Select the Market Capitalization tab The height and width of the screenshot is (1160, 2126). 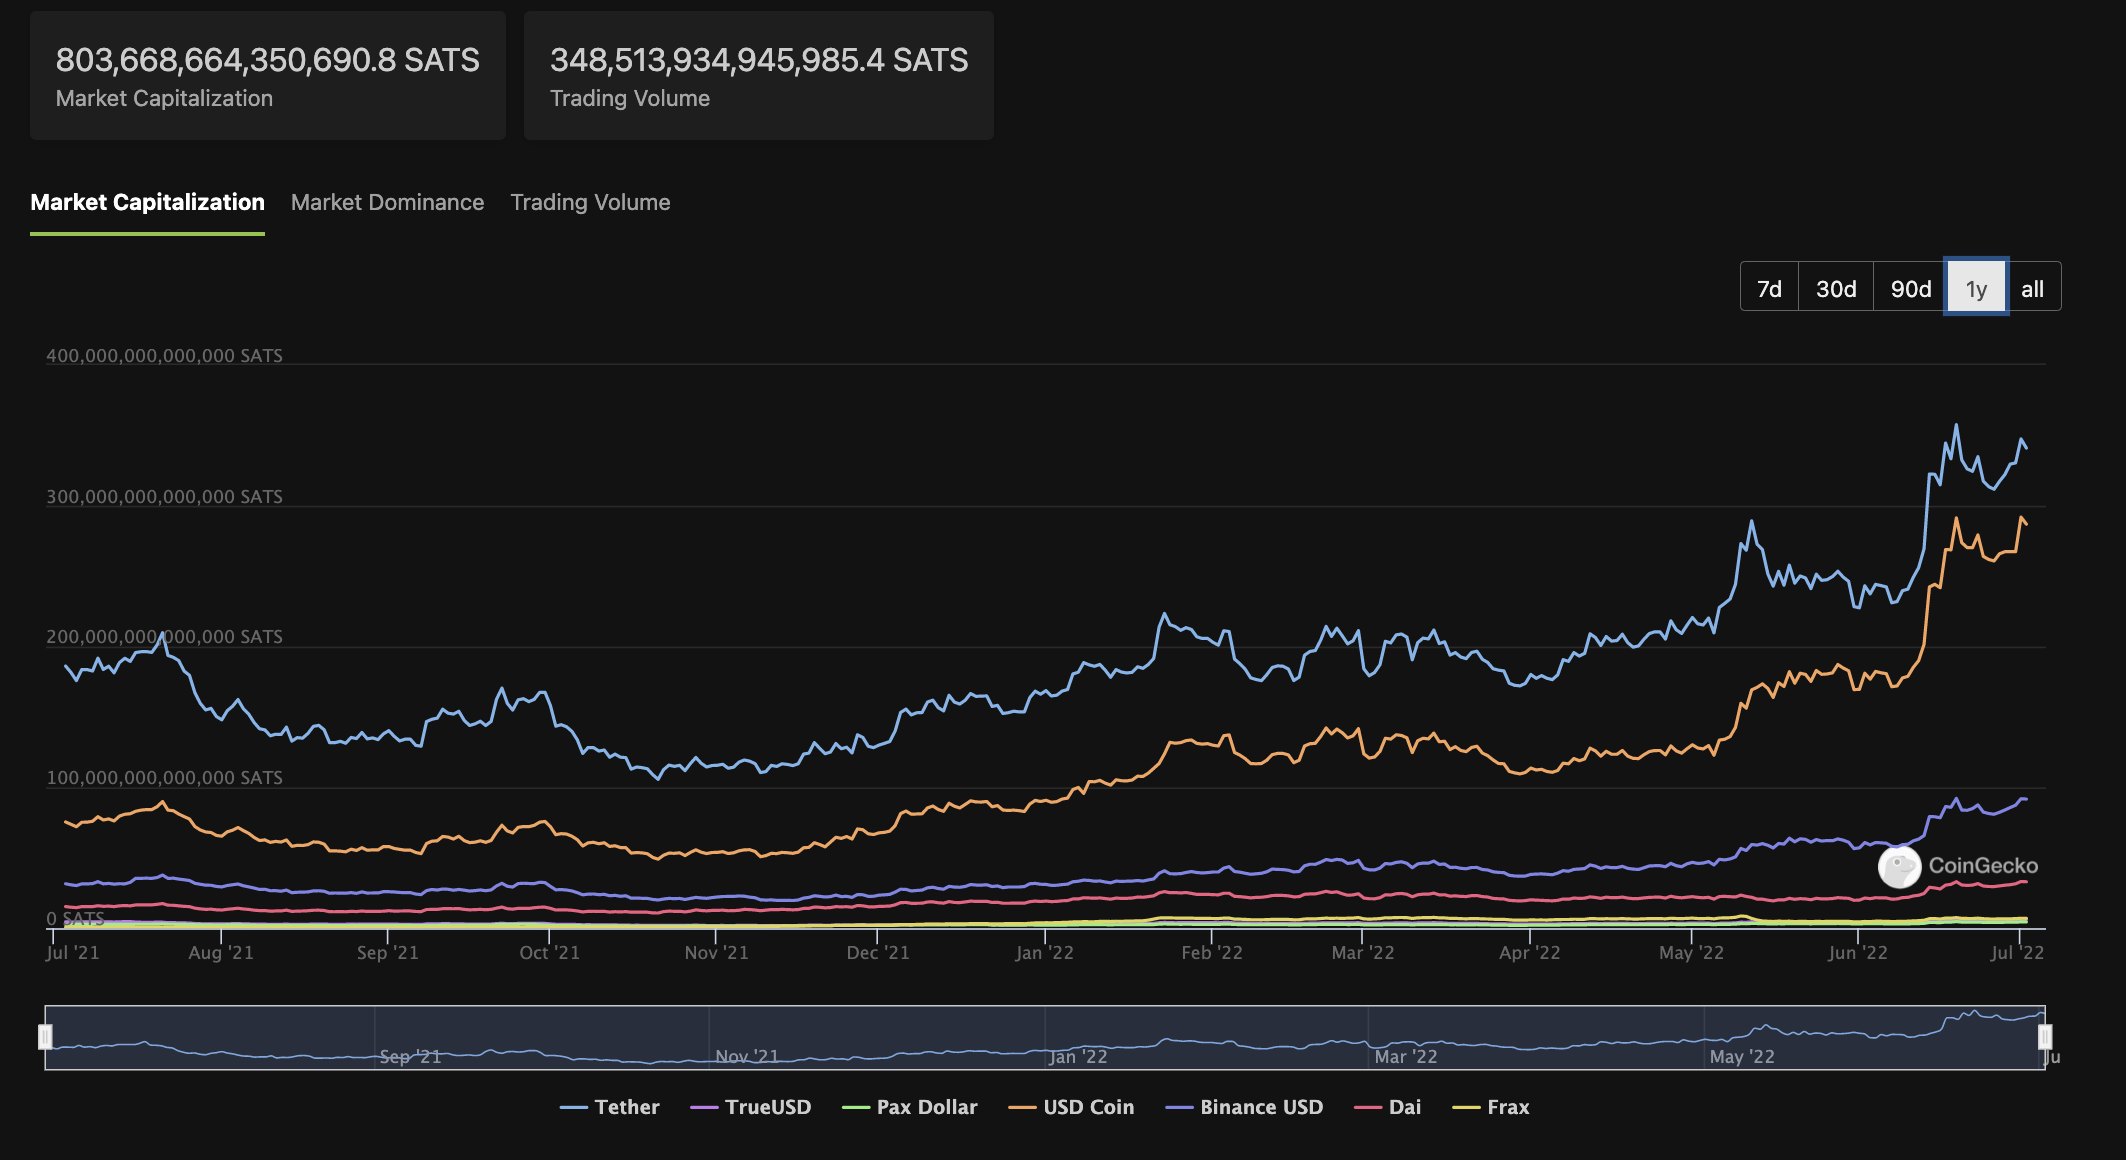147,202
